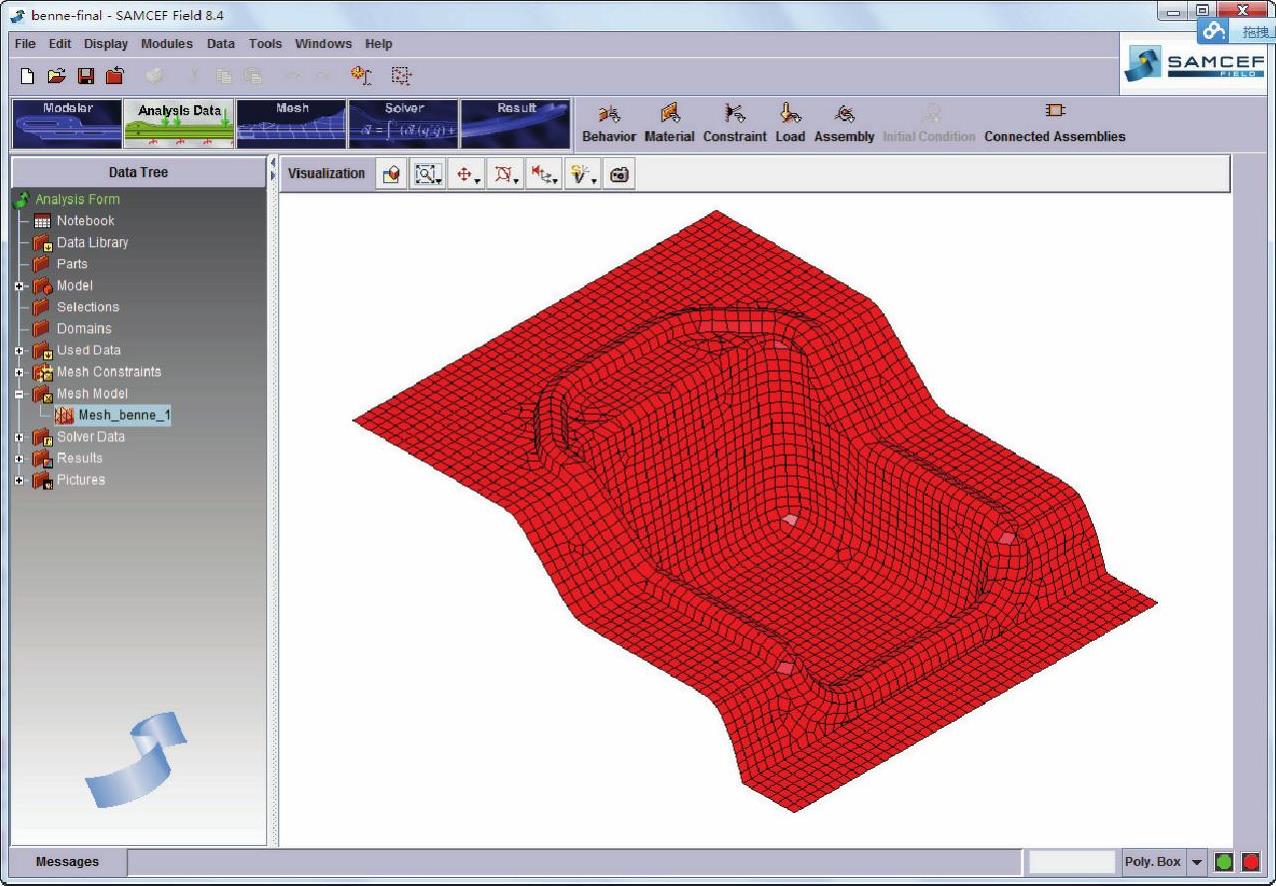
Task: Click the Save floppy disk icon
Action: tap(86, 76)
